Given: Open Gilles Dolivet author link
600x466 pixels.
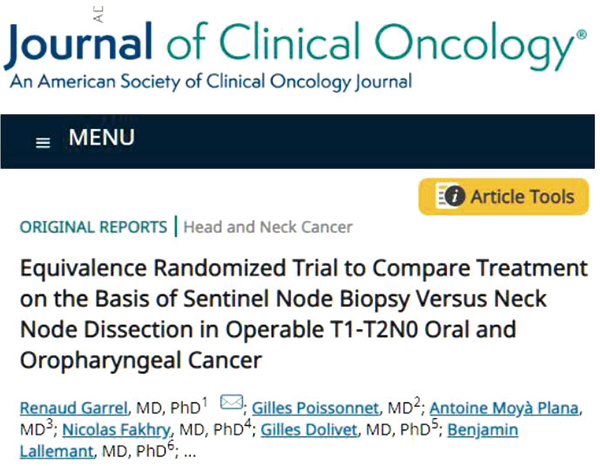Looking at the screenshot, I should tap(309, 430).
